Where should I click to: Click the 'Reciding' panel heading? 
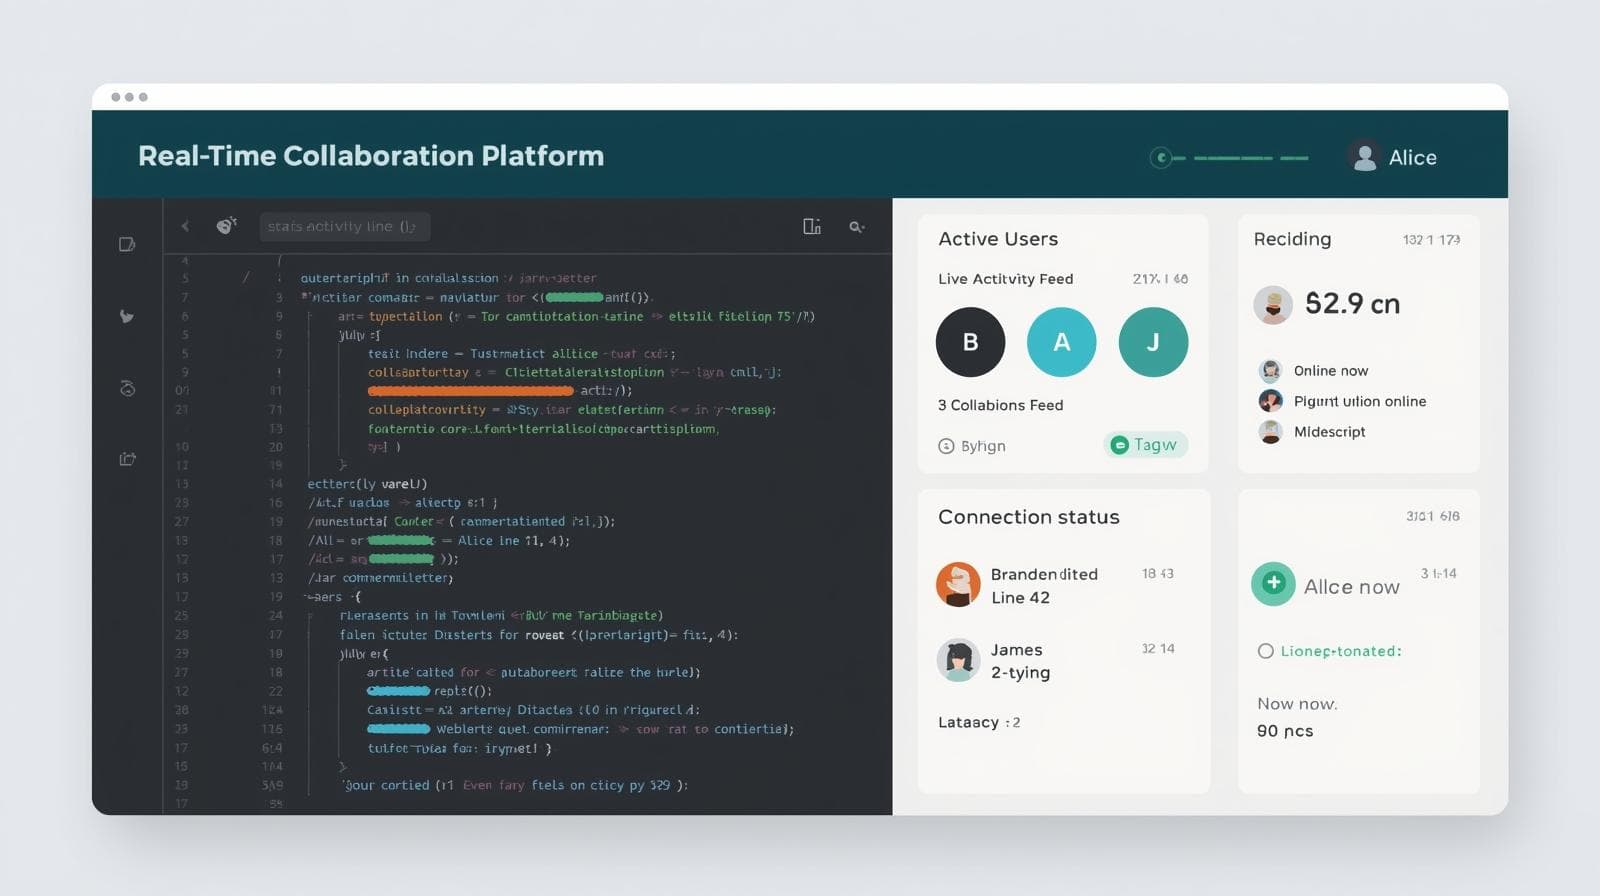click(x=1292, y=239)
